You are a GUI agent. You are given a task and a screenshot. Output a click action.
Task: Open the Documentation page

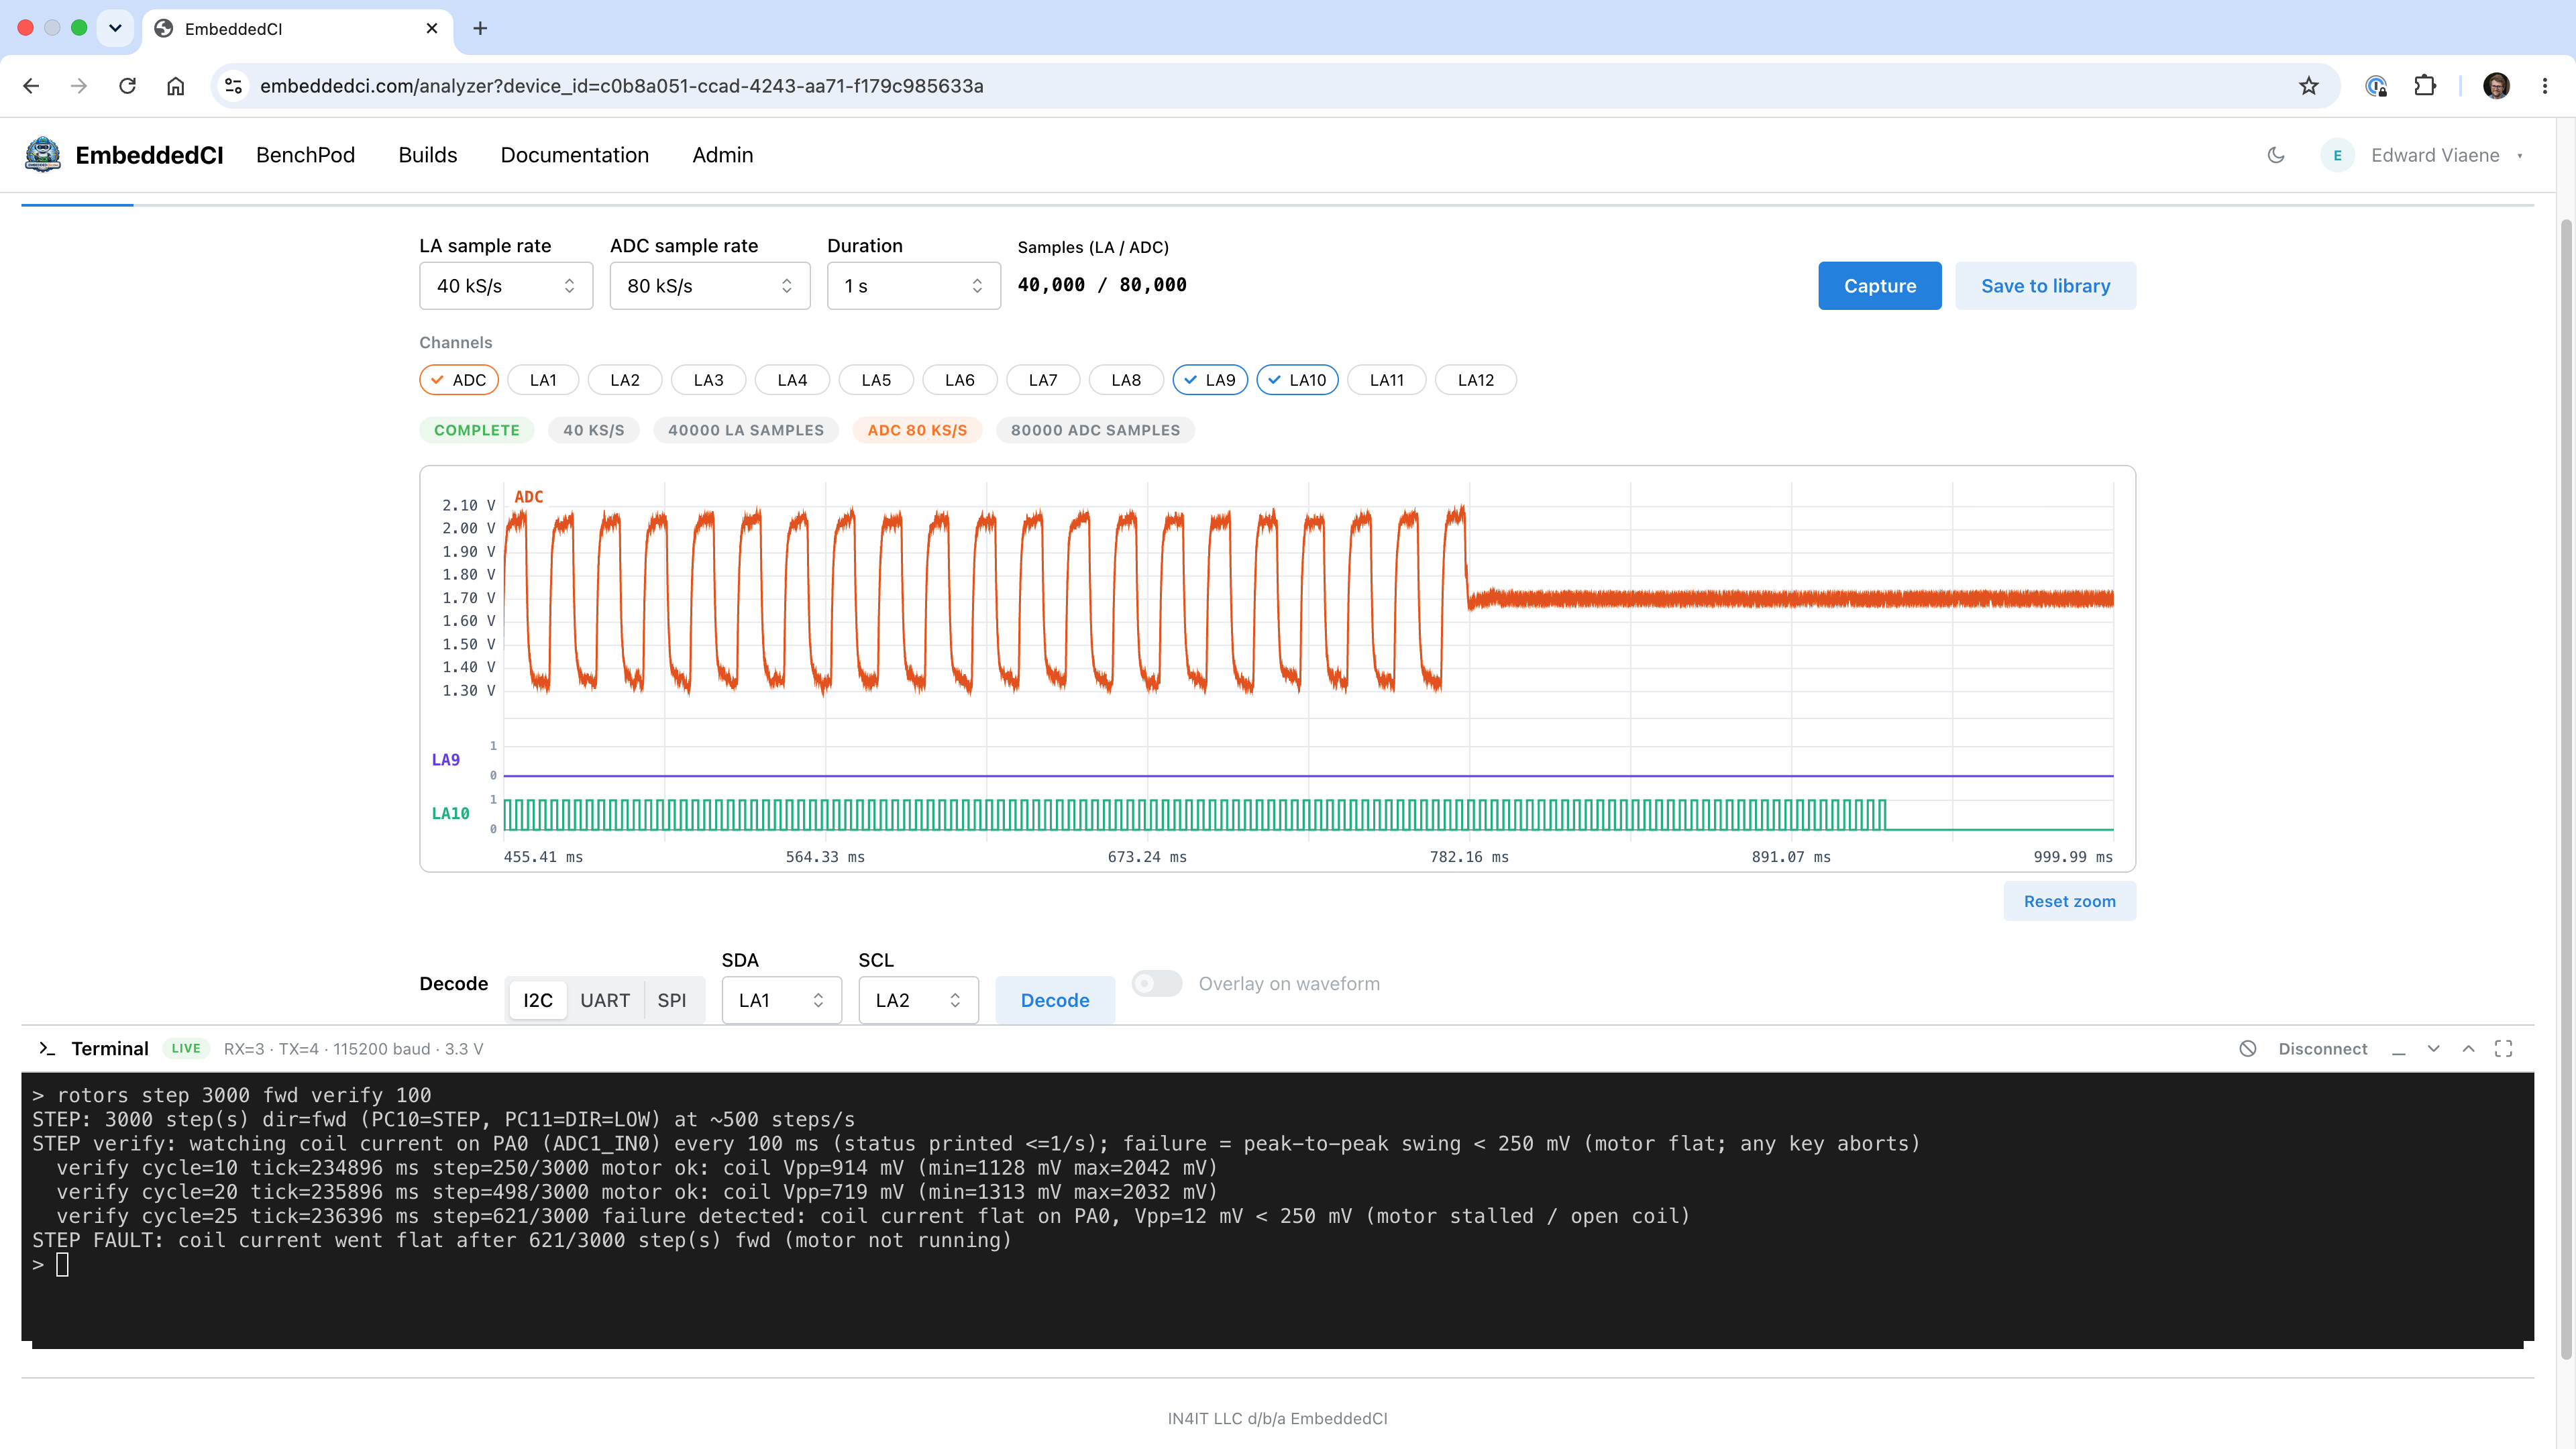point(575,155)
